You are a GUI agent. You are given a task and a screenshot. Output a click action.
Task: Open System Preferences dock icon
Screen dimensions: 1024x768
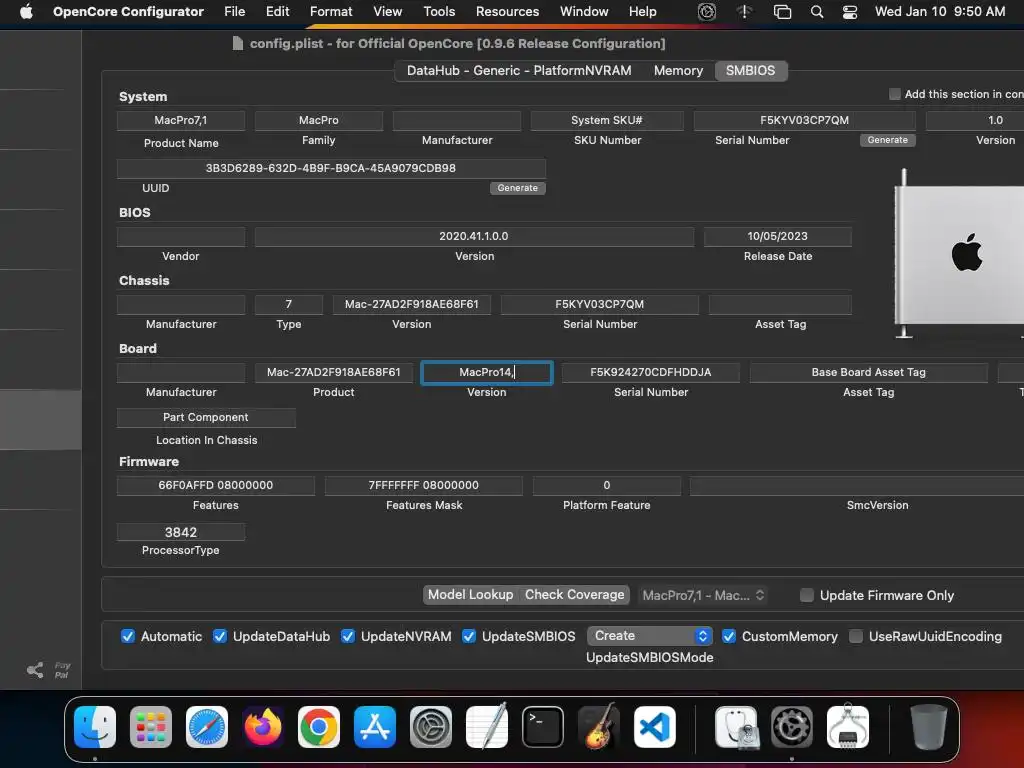tap(431, 727)
